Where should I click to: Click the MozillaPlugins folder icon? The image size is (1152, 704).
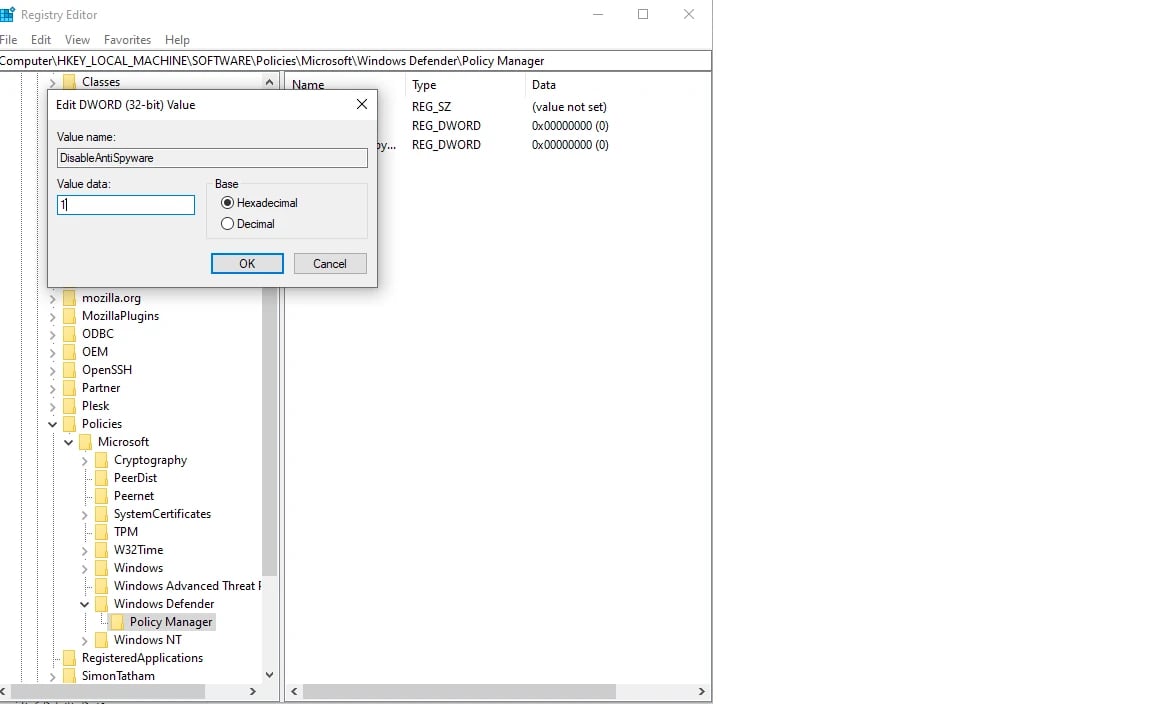tap(69, 316)
